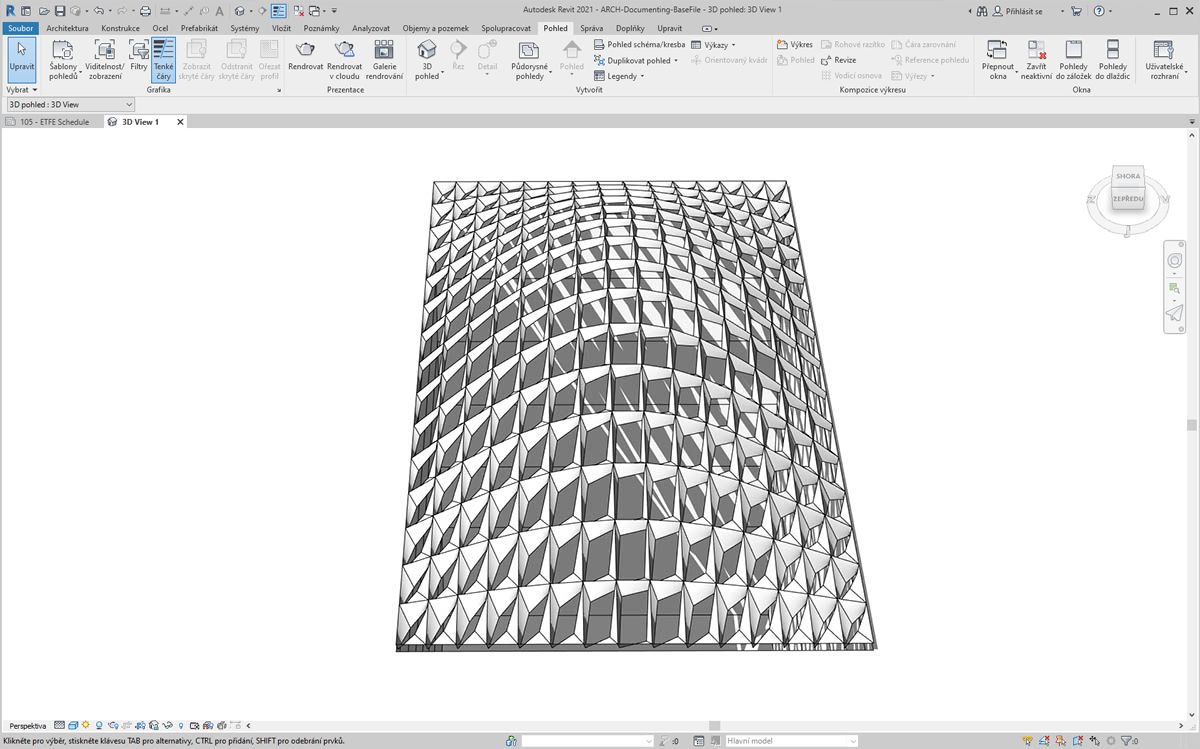
Task: Switch to the Prefabrikát ribbon tab
Action: point(199,28)
